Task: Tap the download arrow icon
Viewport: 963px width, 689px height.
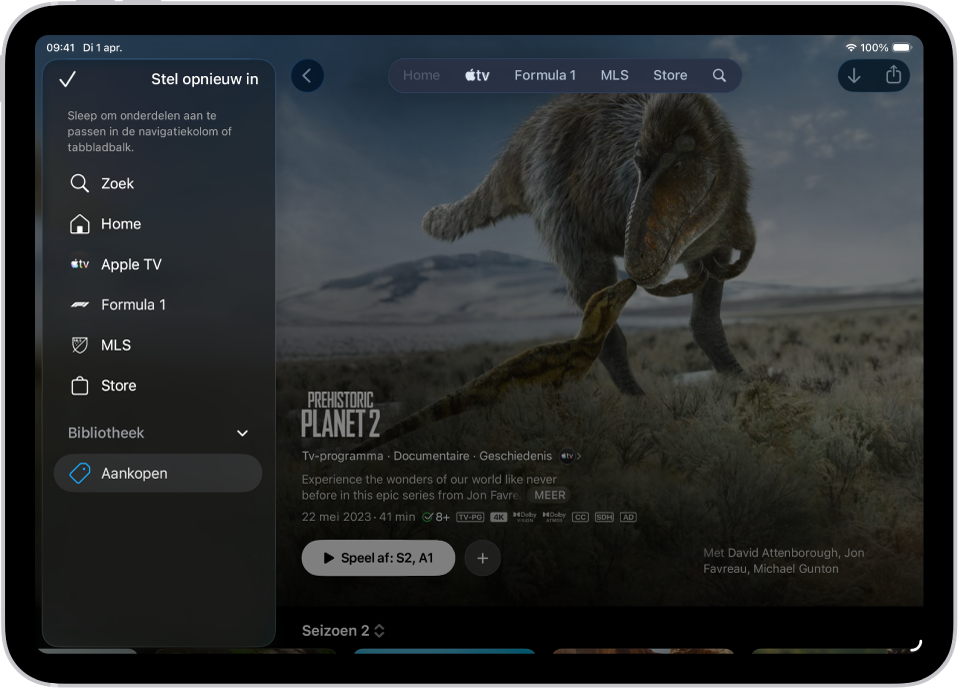Action: (854, 76)
